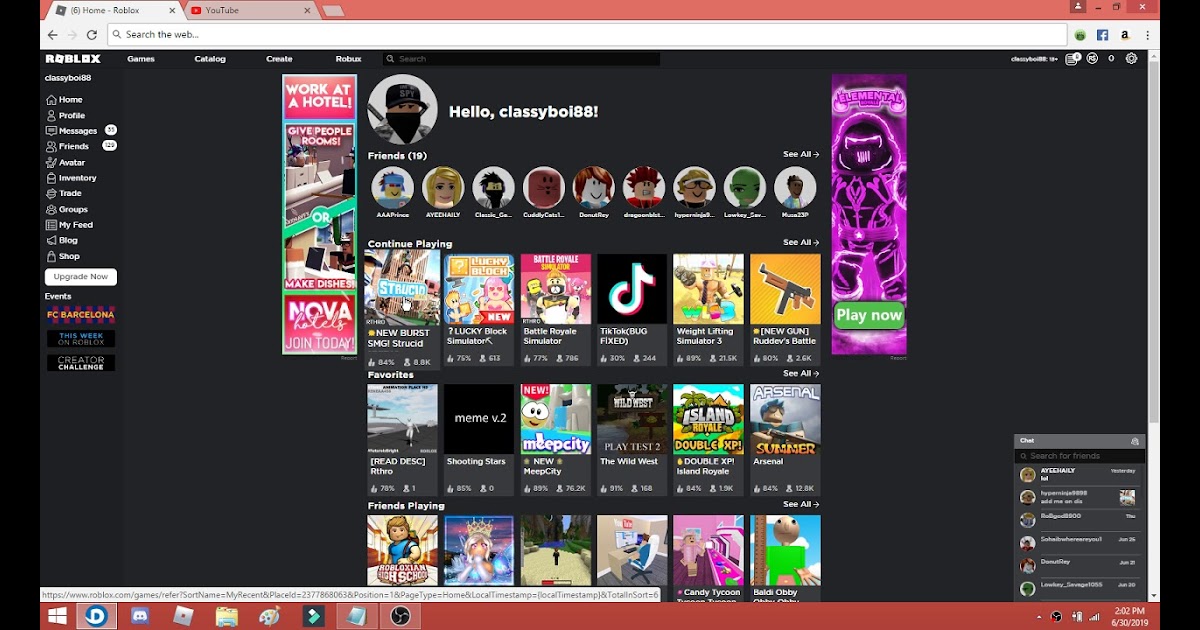Open the Arsenal favorite game card
Image resolution: width=1200 pixels, height=630 pixels.
(785, 440)
